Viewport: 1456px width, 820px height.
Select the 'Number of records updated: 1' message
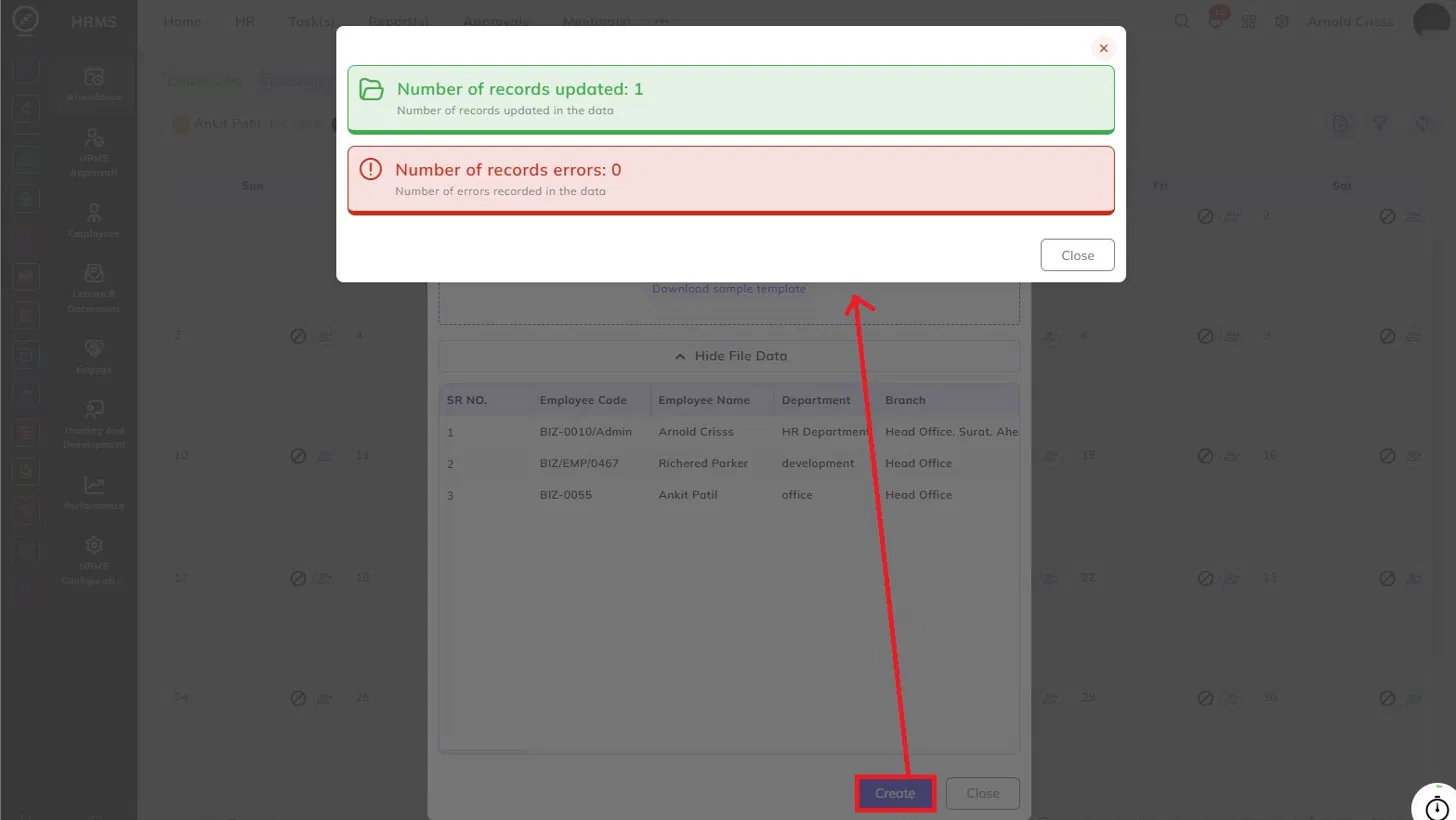coord(520,89)
